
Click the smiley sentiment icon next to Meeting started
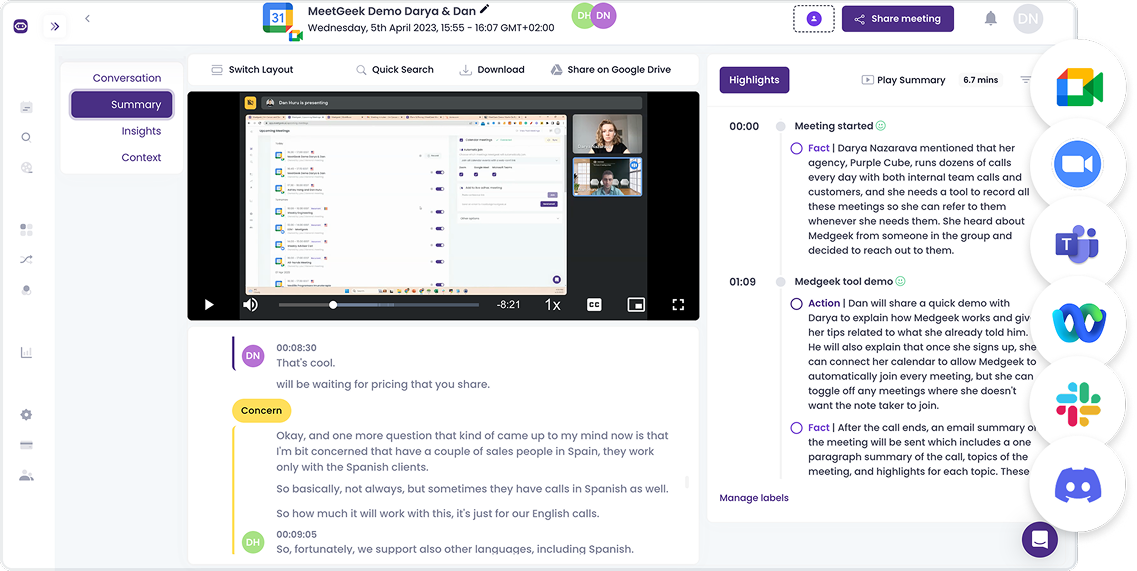(x=881, y=126)
